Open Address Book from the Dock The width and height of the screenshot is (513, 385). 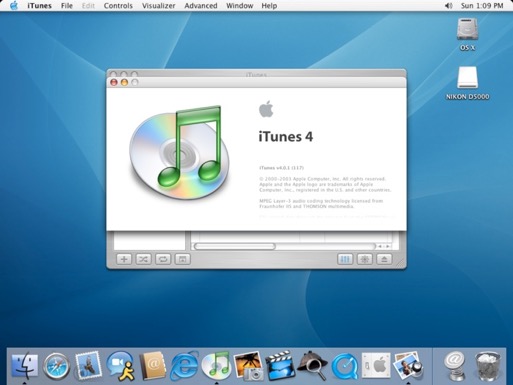tap(152, 366)
